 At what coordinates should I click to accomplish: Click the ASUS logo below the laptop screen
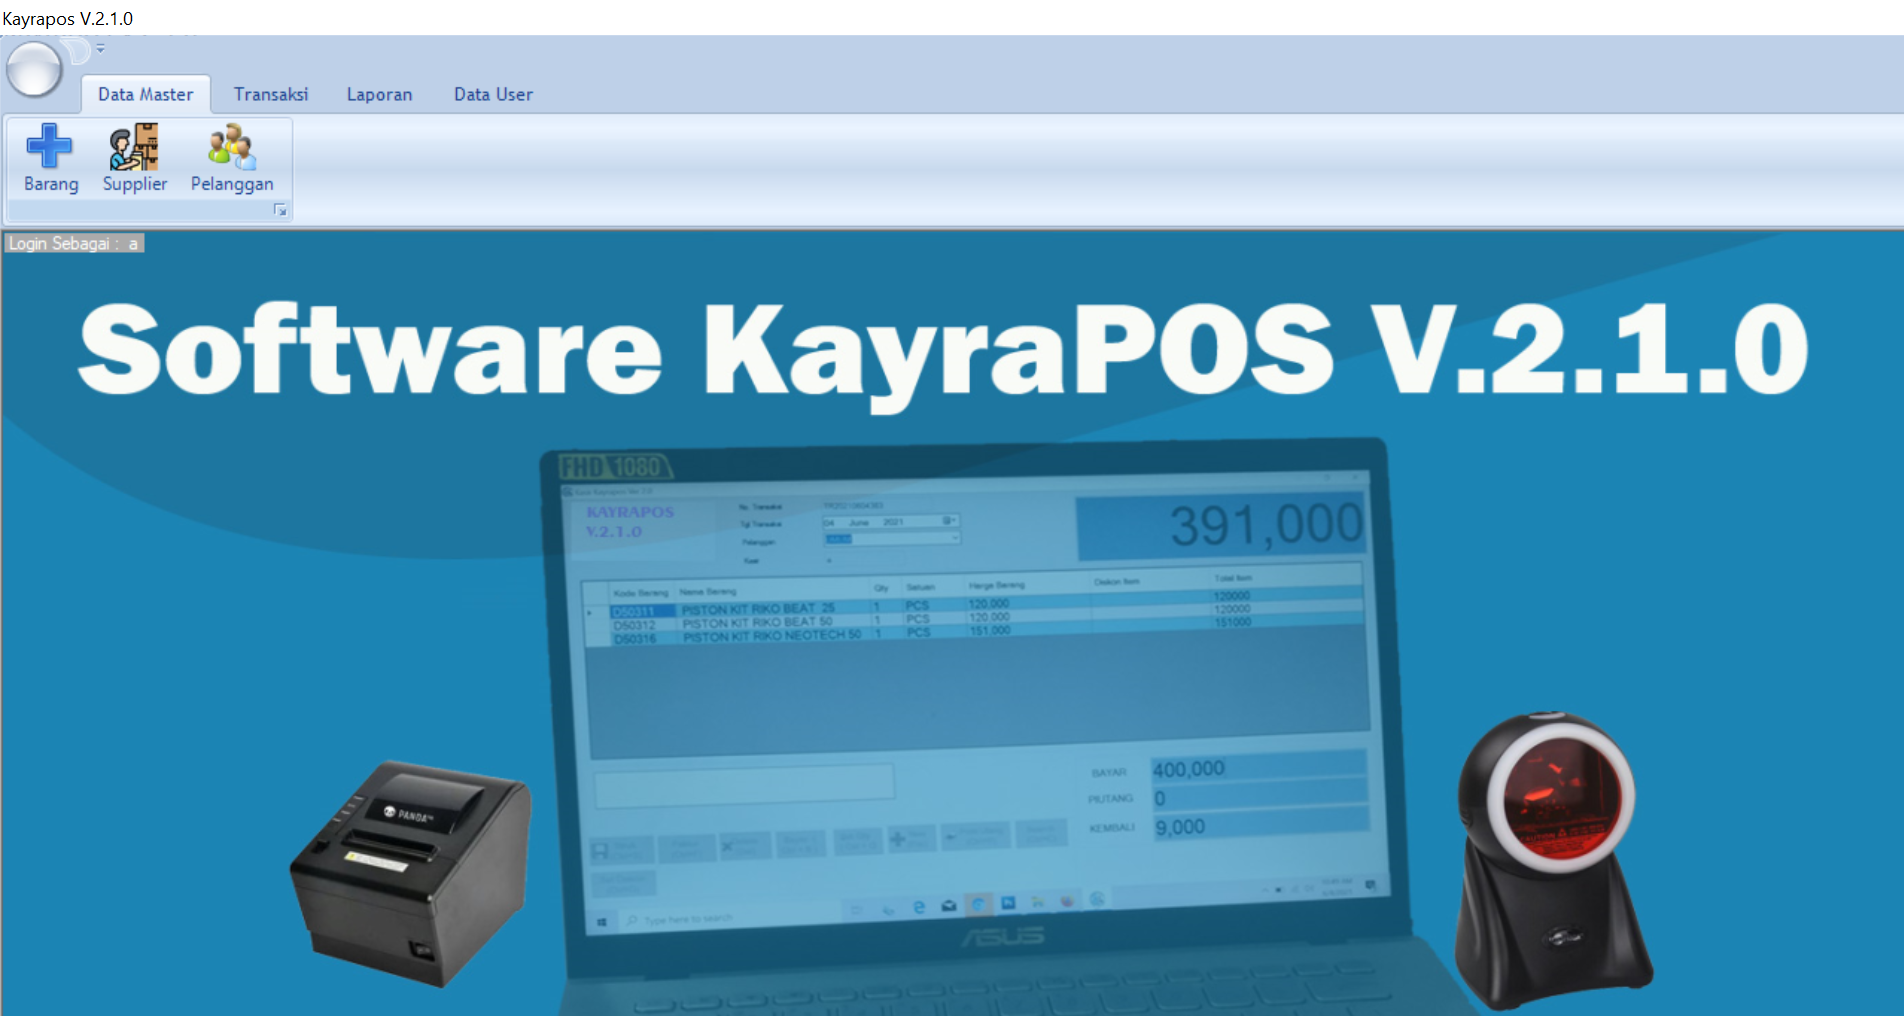click(1002, 937)
